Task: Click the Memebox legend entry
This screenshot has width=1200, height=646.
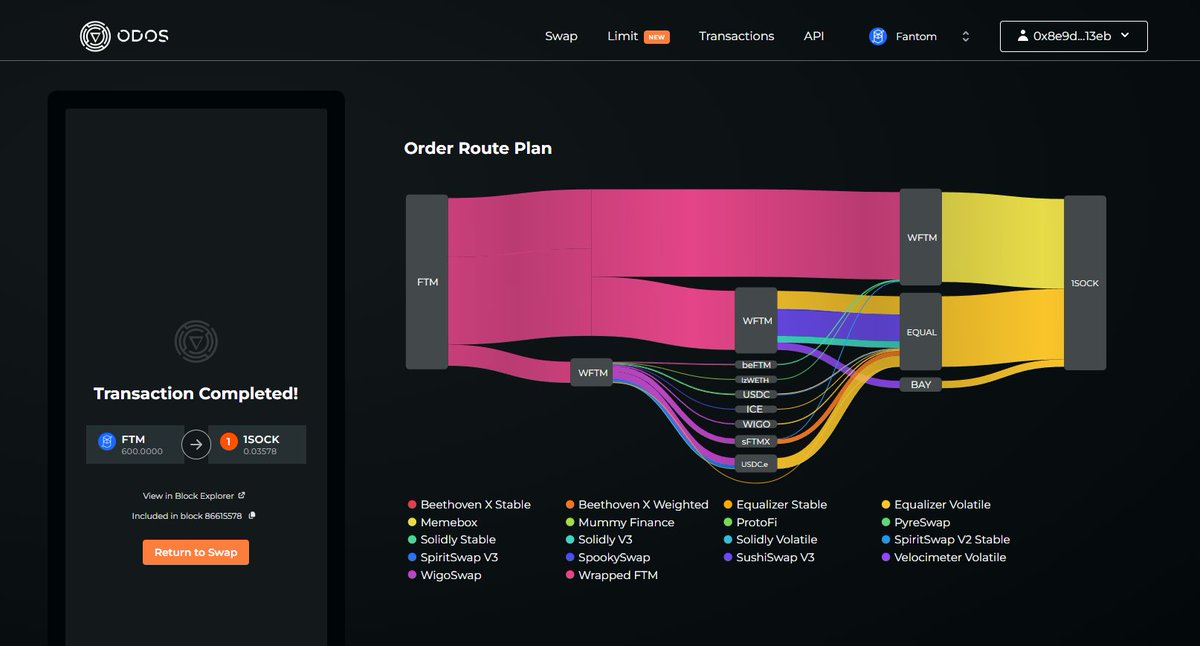Action: (445, 523)
